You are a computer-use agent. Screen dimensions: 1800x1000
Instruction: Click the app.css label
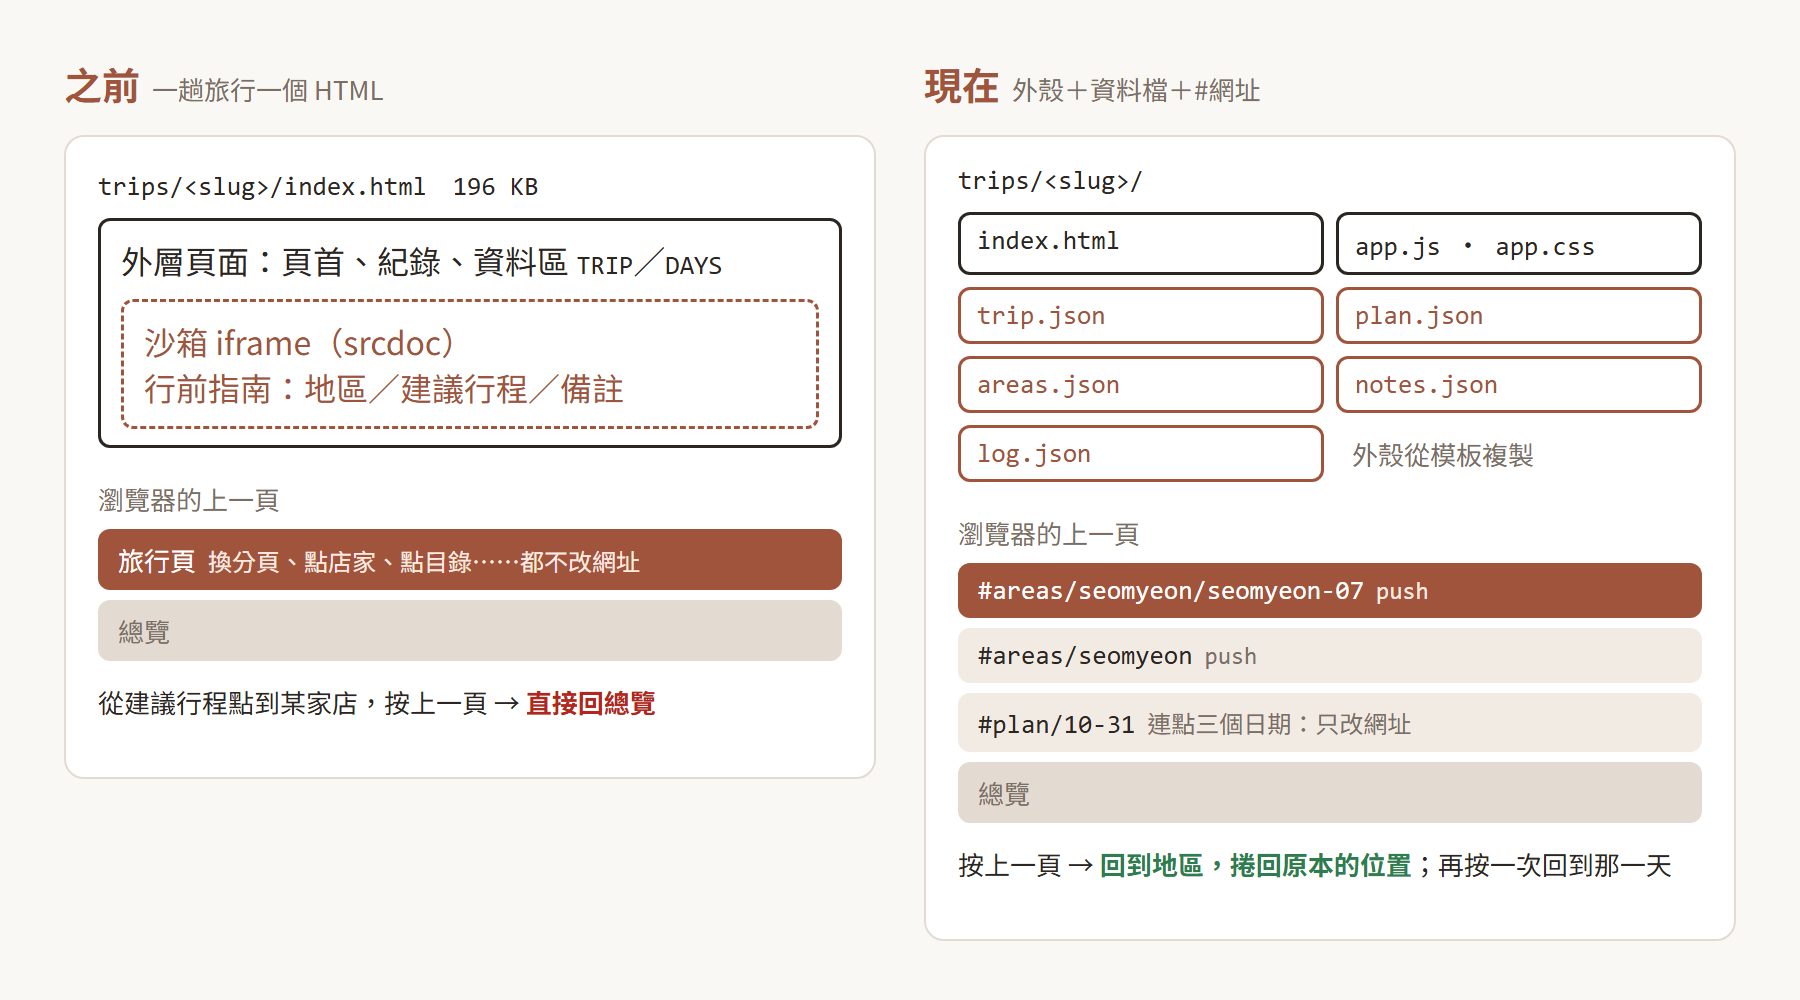1545,247
